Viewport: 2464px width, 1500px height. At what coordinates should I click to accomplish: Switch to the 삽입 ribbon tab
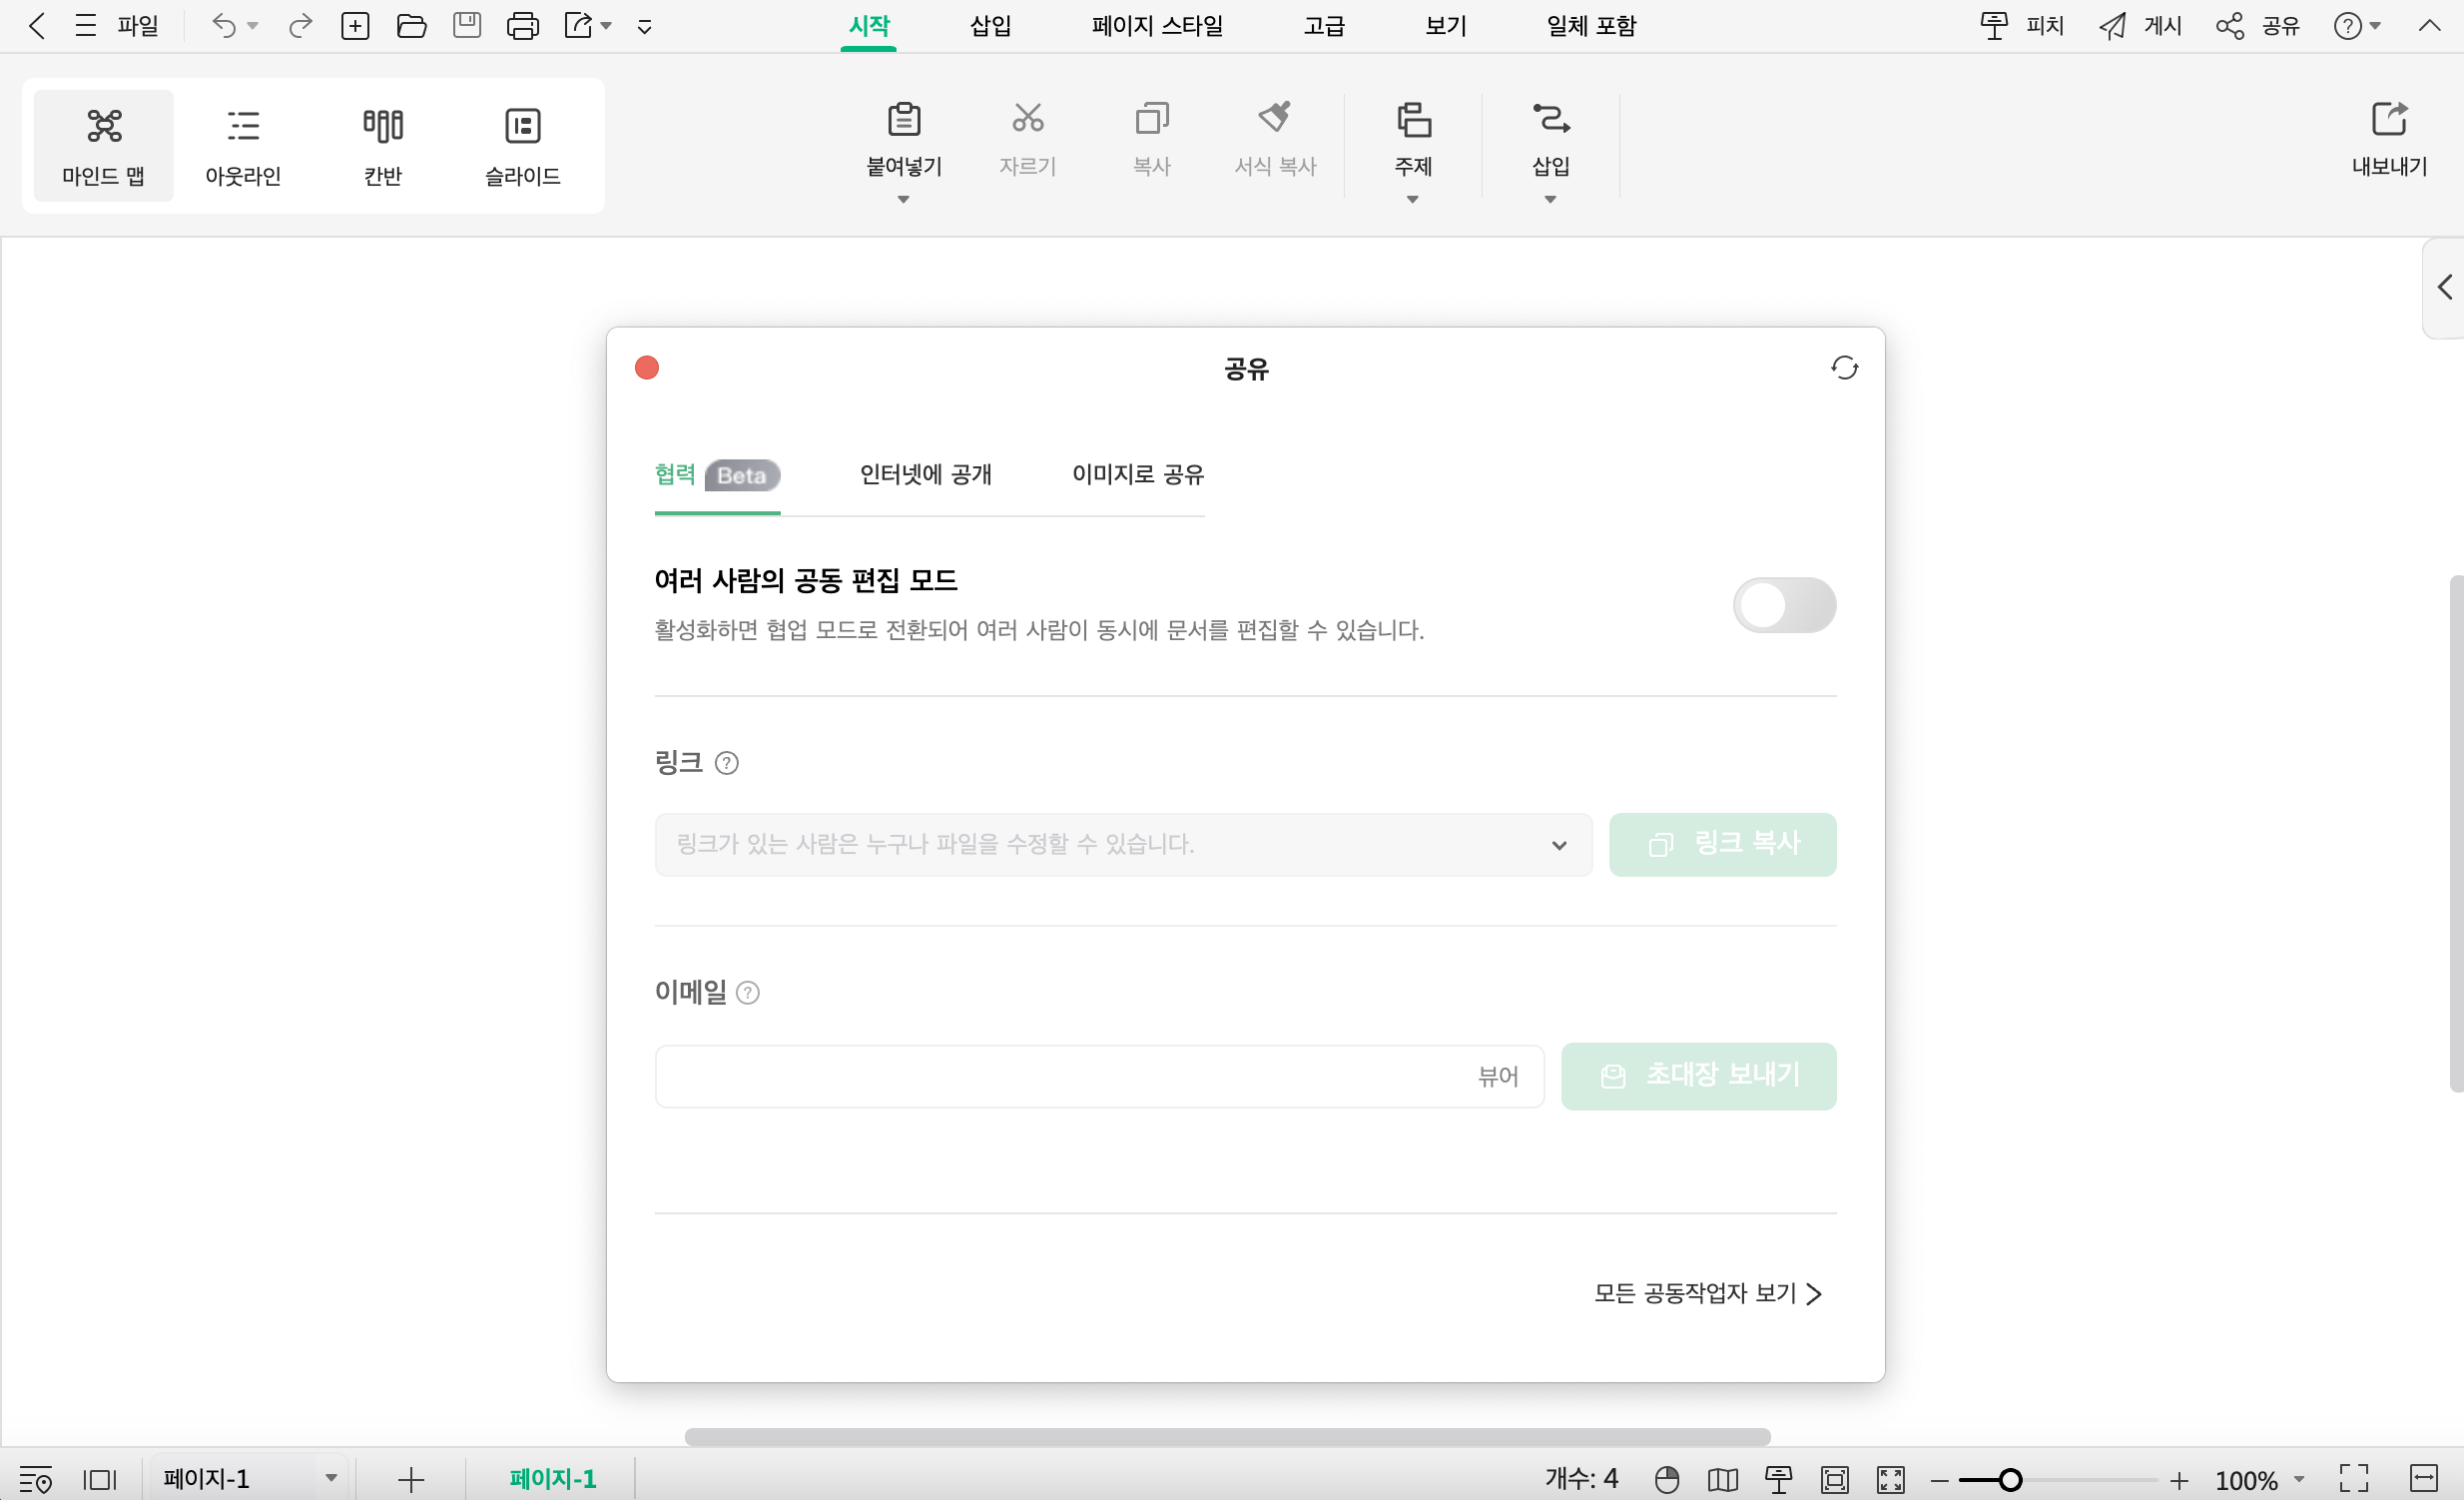[990, 26]
